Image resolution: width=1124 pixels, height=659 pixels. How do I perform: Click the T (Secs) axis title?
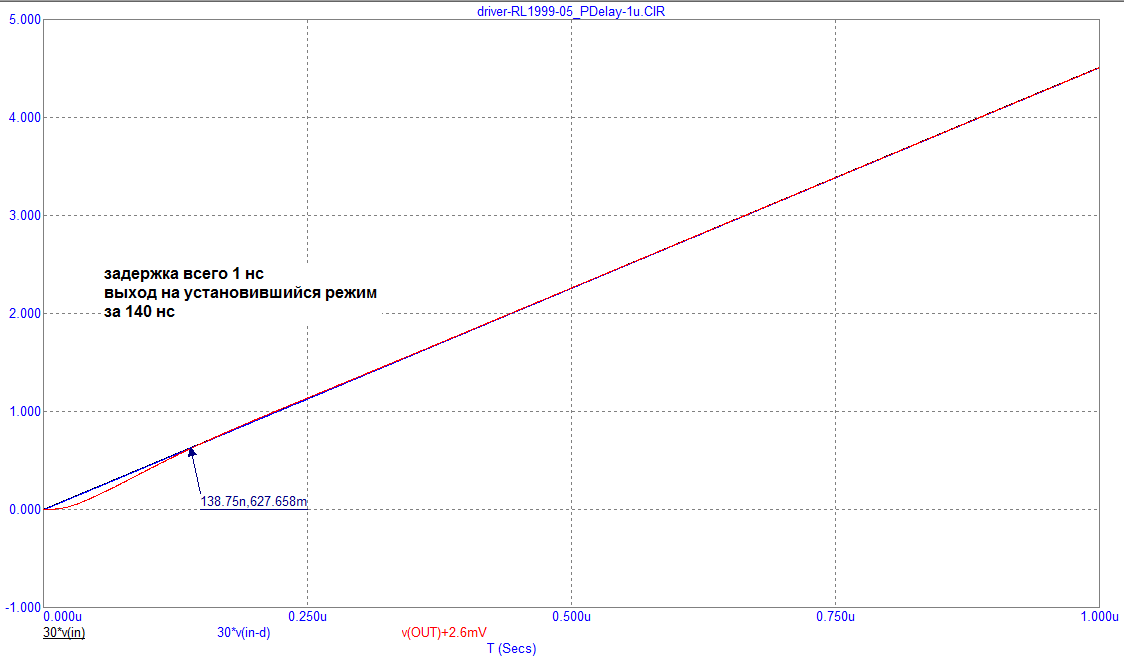click(511, 648)
